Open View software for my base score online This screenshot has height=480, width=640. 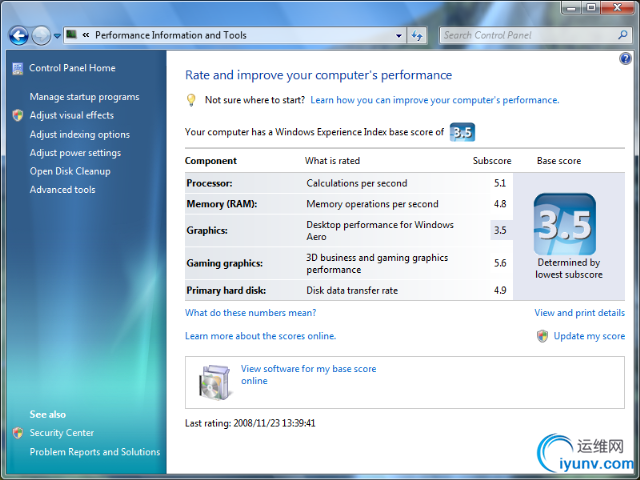point(308,375)
